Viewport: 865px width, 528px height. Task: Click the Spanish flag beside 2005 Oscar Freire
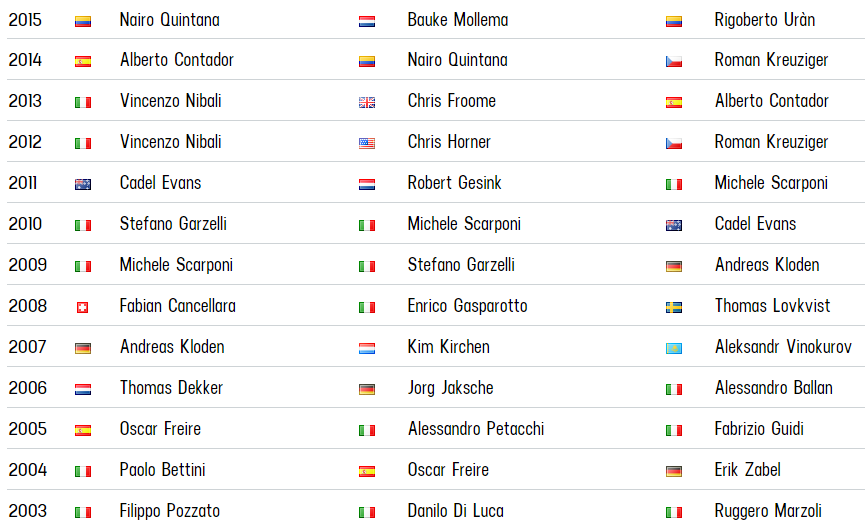pyautogui.click(x=83, y=430)
